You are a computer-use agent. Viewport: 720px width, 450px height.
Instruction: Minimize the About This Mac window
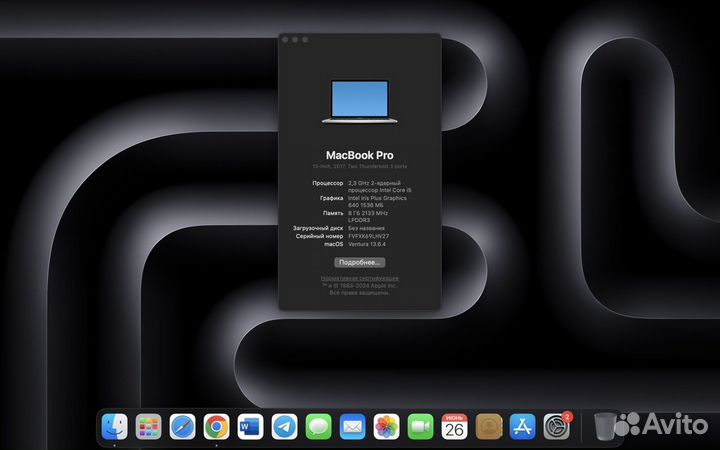[x=295, y=39]
